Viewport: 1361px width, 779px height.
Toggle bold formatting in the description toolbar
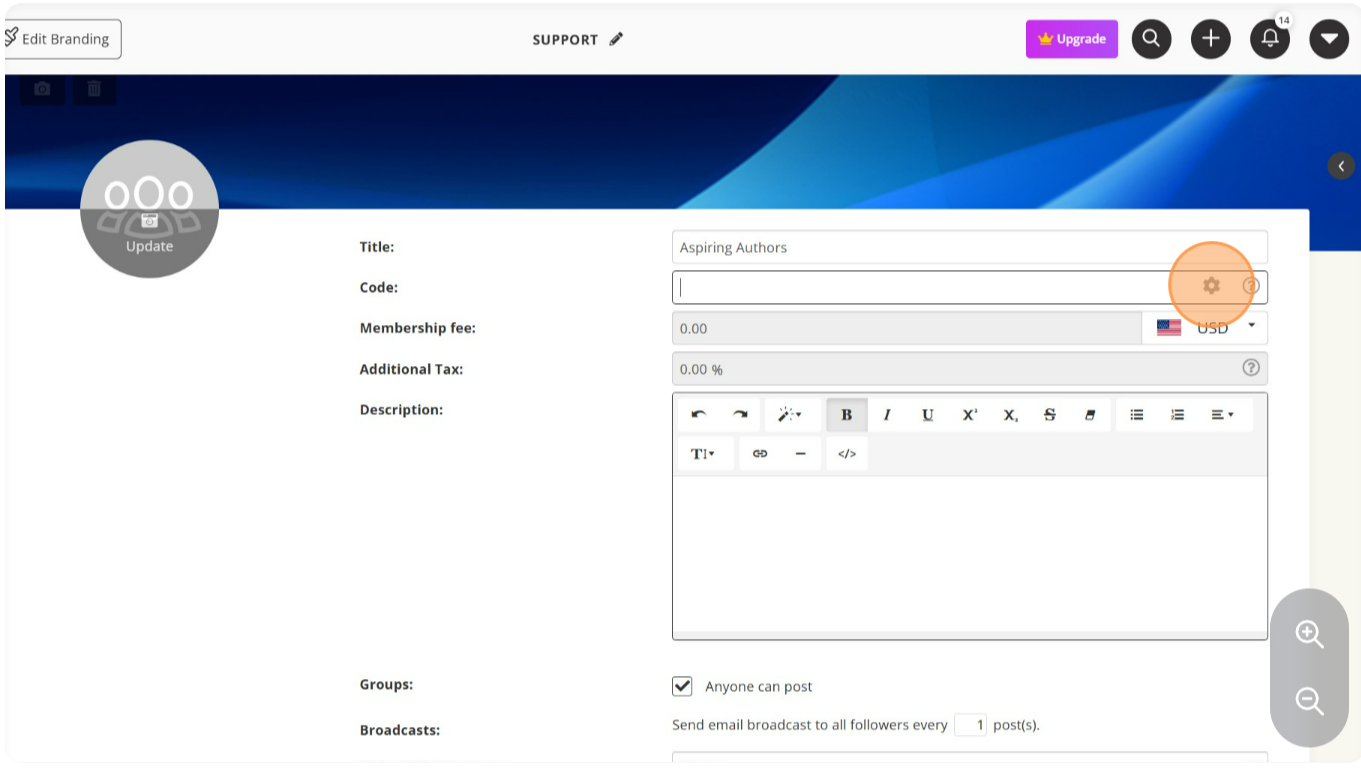point(846,415)
